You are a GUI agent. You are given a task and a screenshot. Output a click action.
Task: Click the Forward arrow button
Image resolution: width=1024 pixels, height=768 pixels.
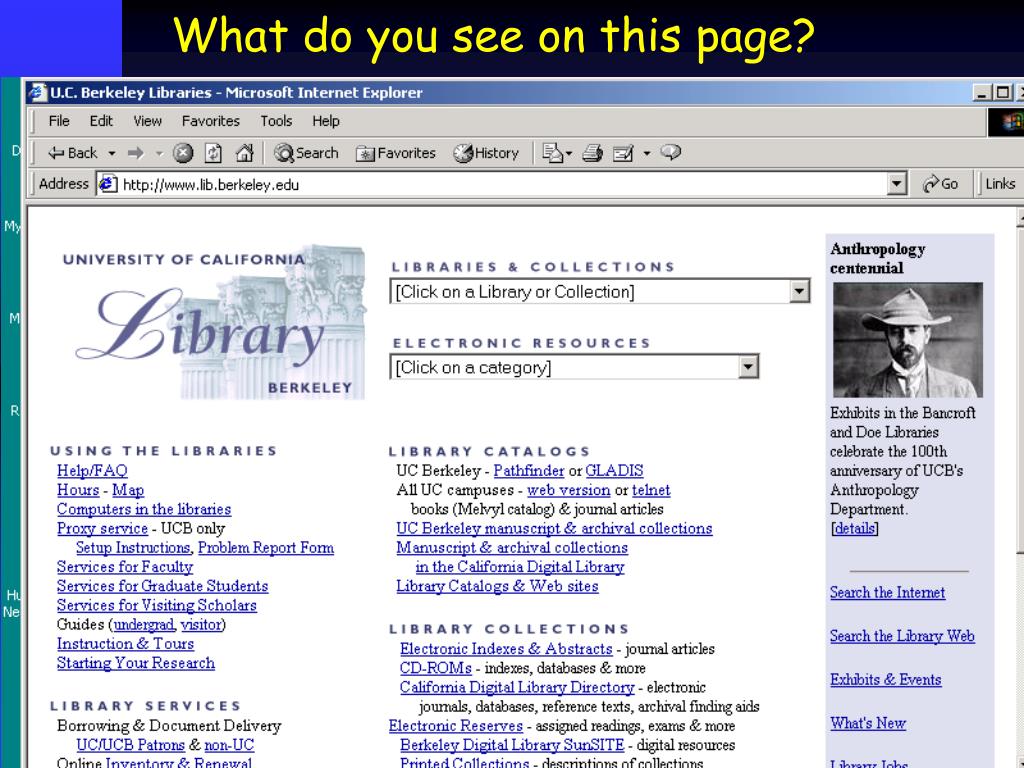(x=135, y=153)
